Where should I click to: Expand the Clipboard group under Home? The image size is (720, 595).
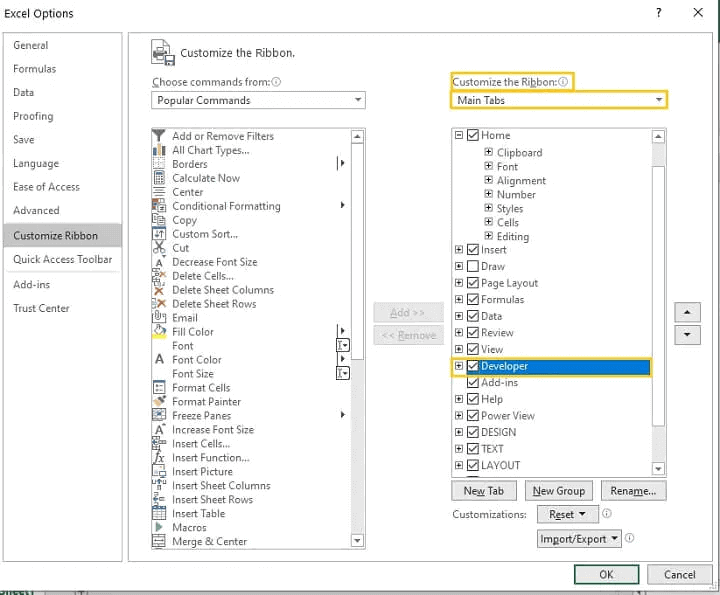(x=489, y=153)
